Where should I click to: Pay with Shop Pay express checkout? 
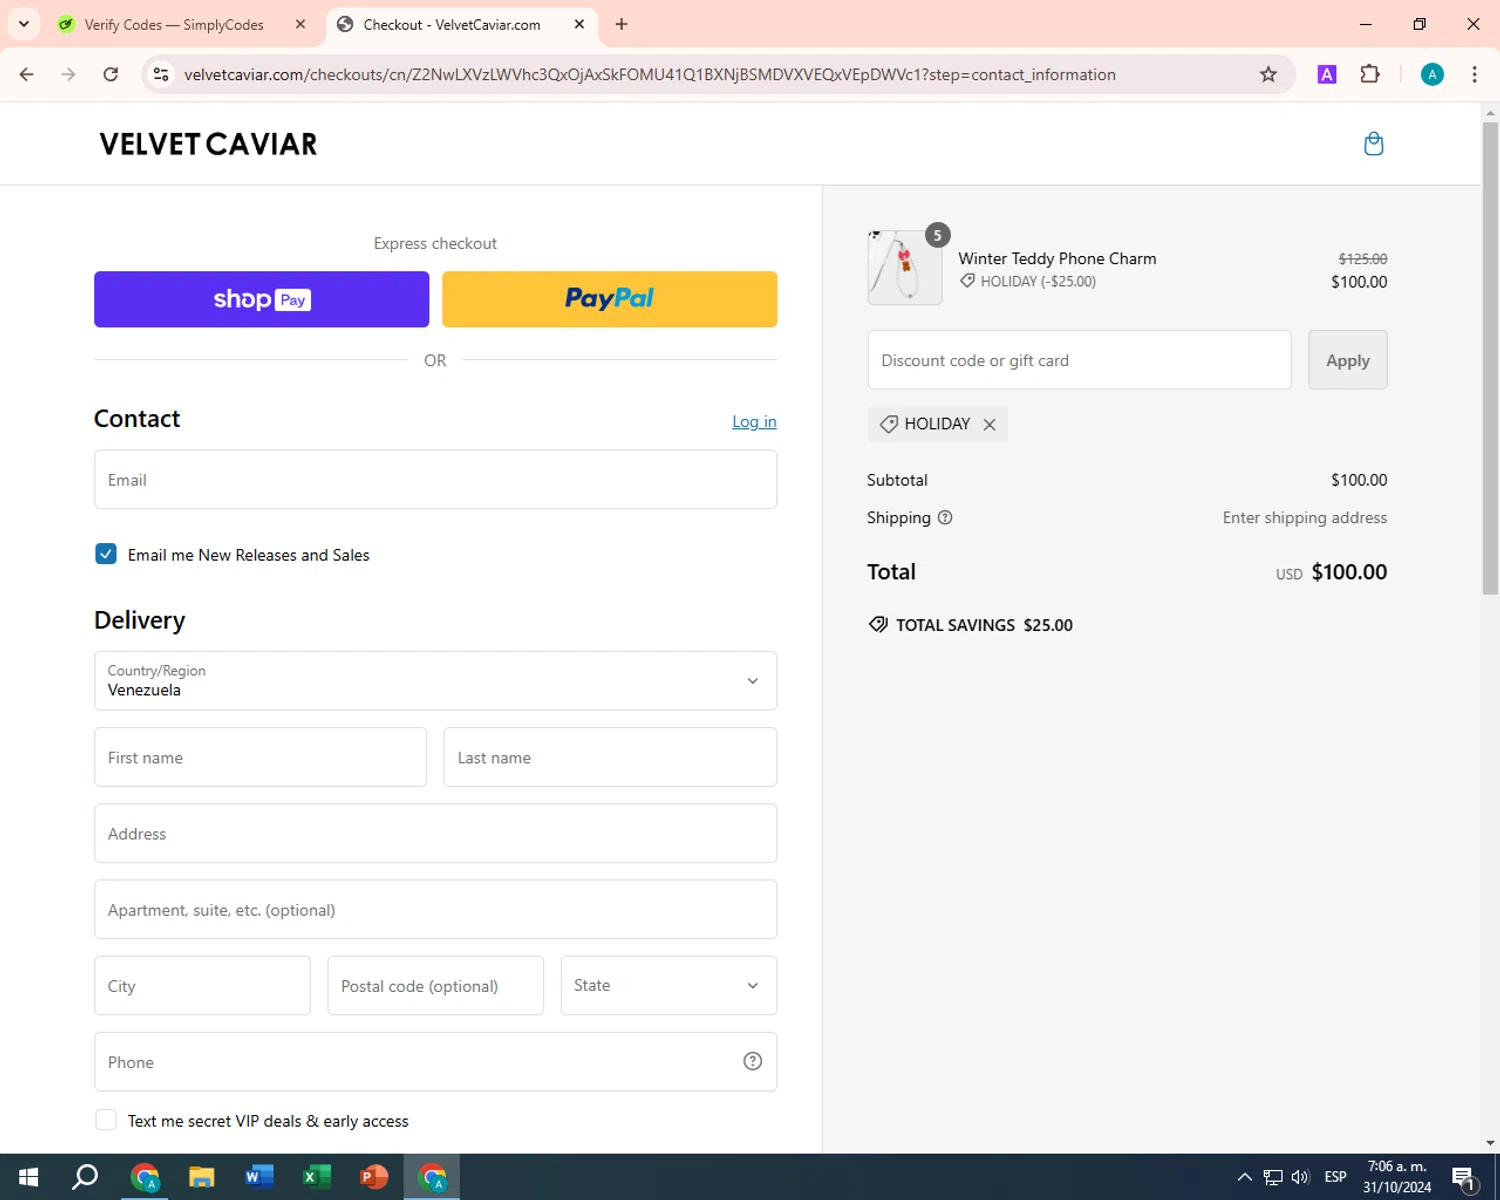(261, 299)
